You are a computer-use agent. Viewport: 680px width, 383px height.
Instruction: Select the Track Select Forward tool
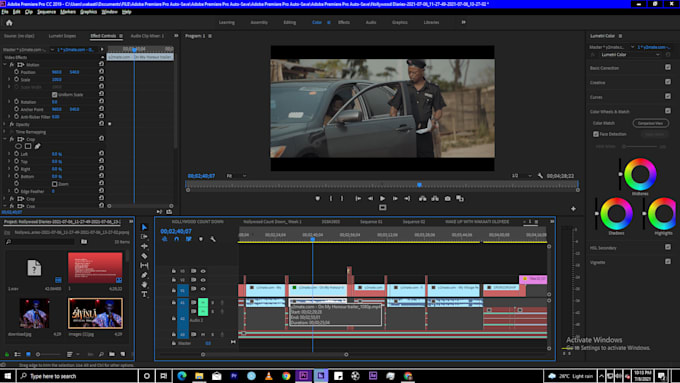[144, 237]
